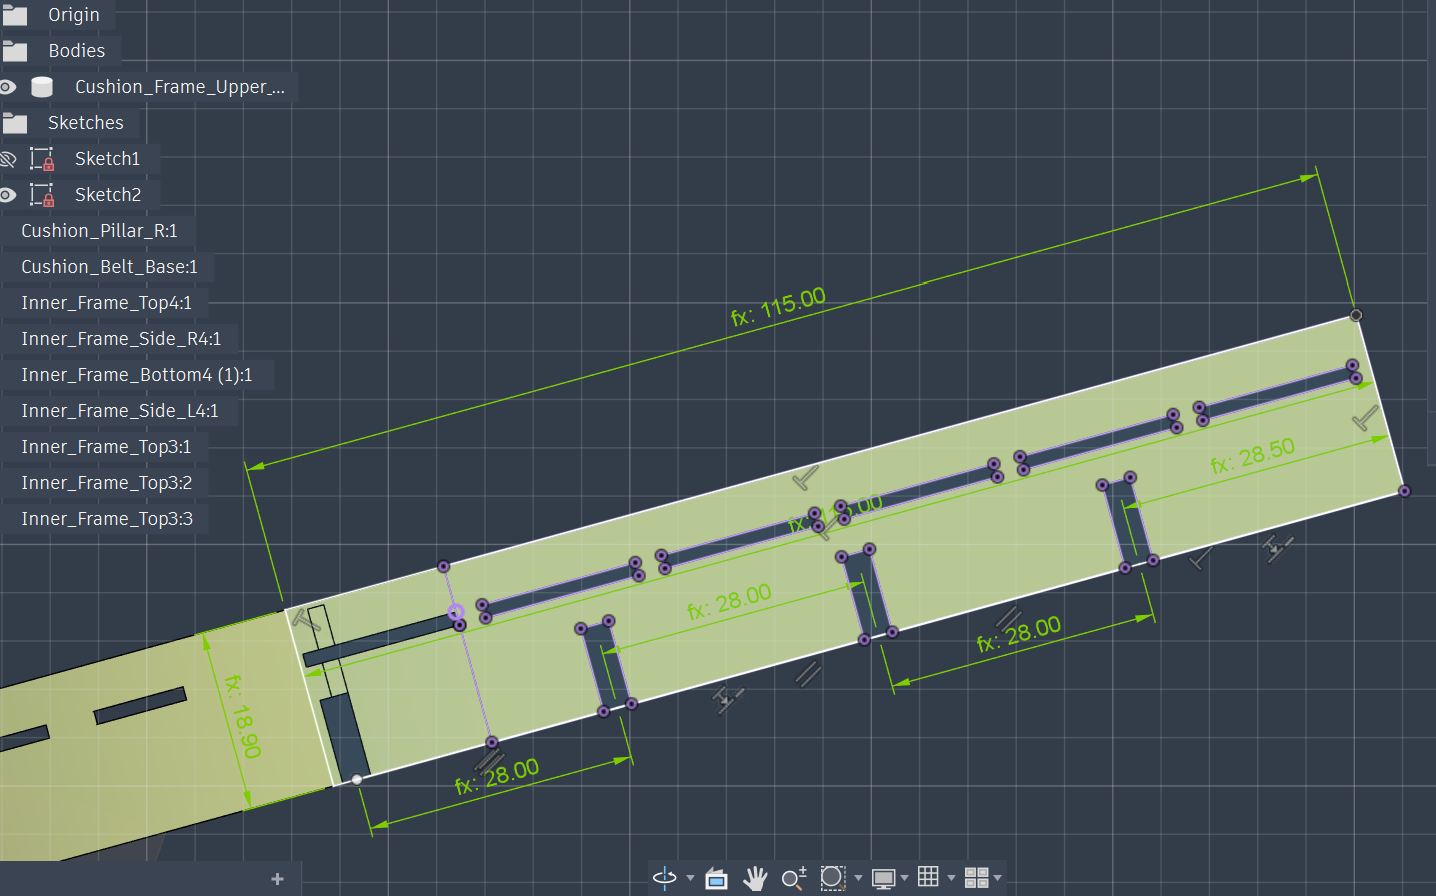Click the Sketches folder icon
1436x896 pixels.
pyautogui.click(x=14, y=123)
